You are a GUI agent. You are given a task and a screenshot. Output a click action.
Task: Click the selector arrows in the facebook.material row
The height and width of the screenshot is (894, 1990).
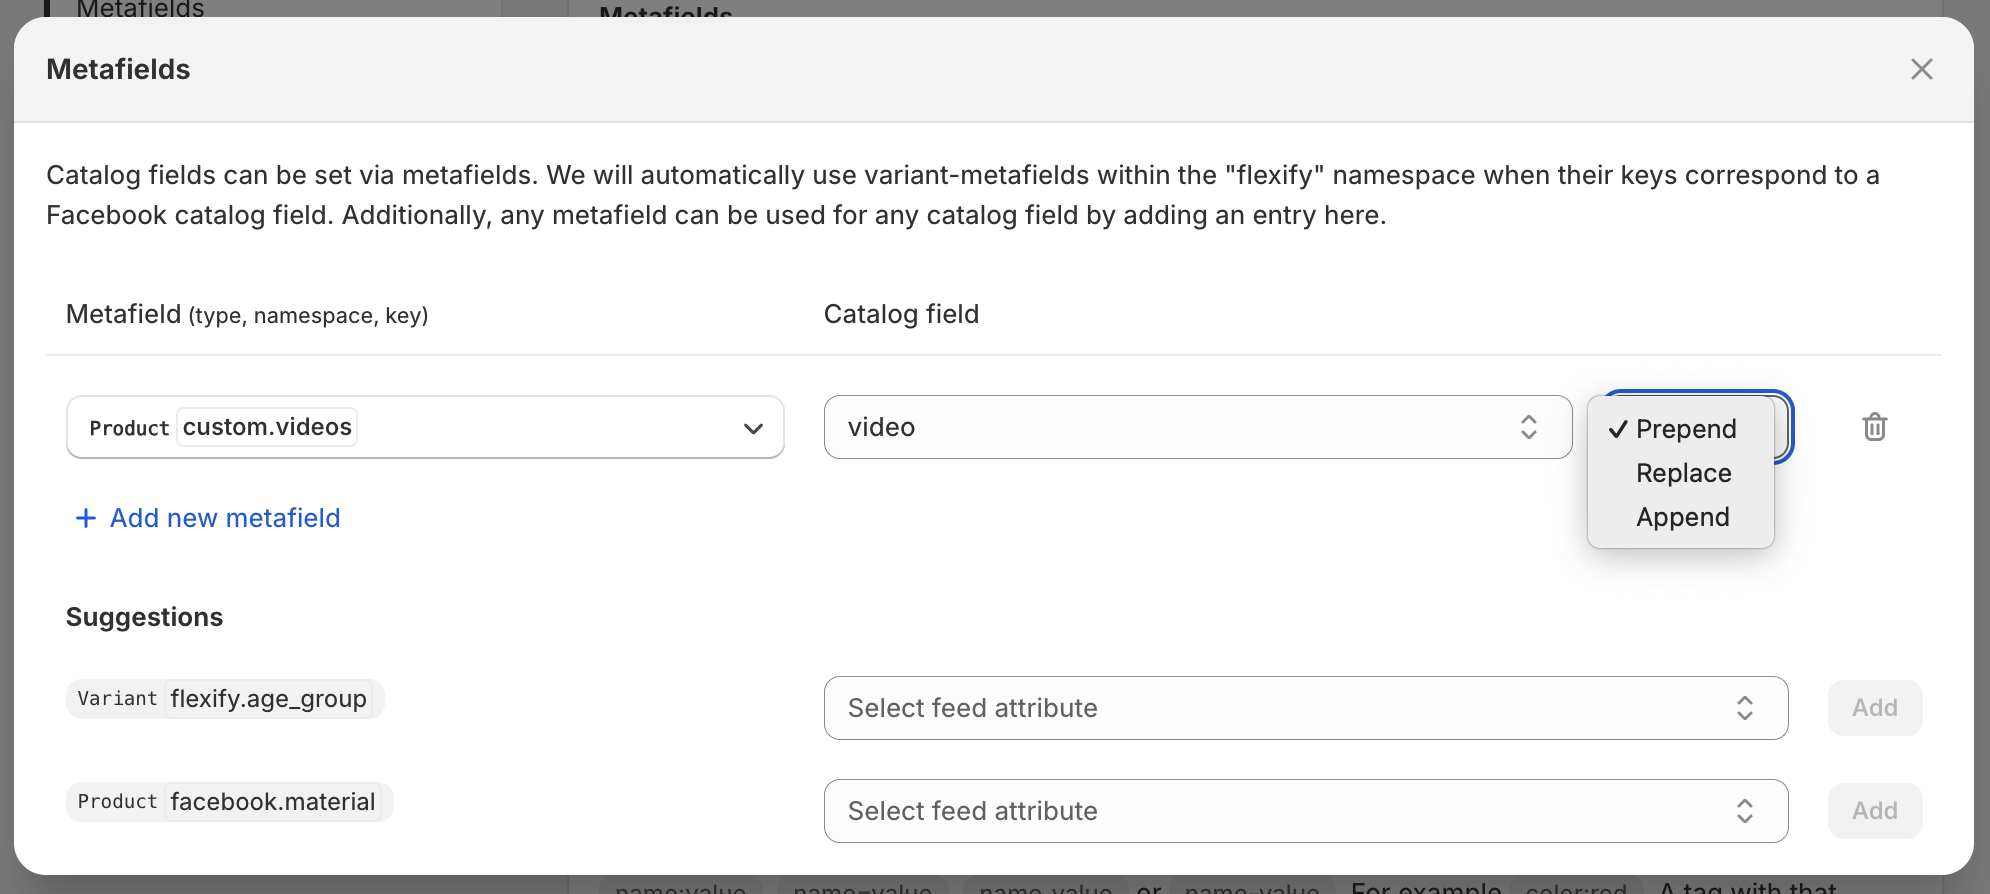(x=1744, y=811)
